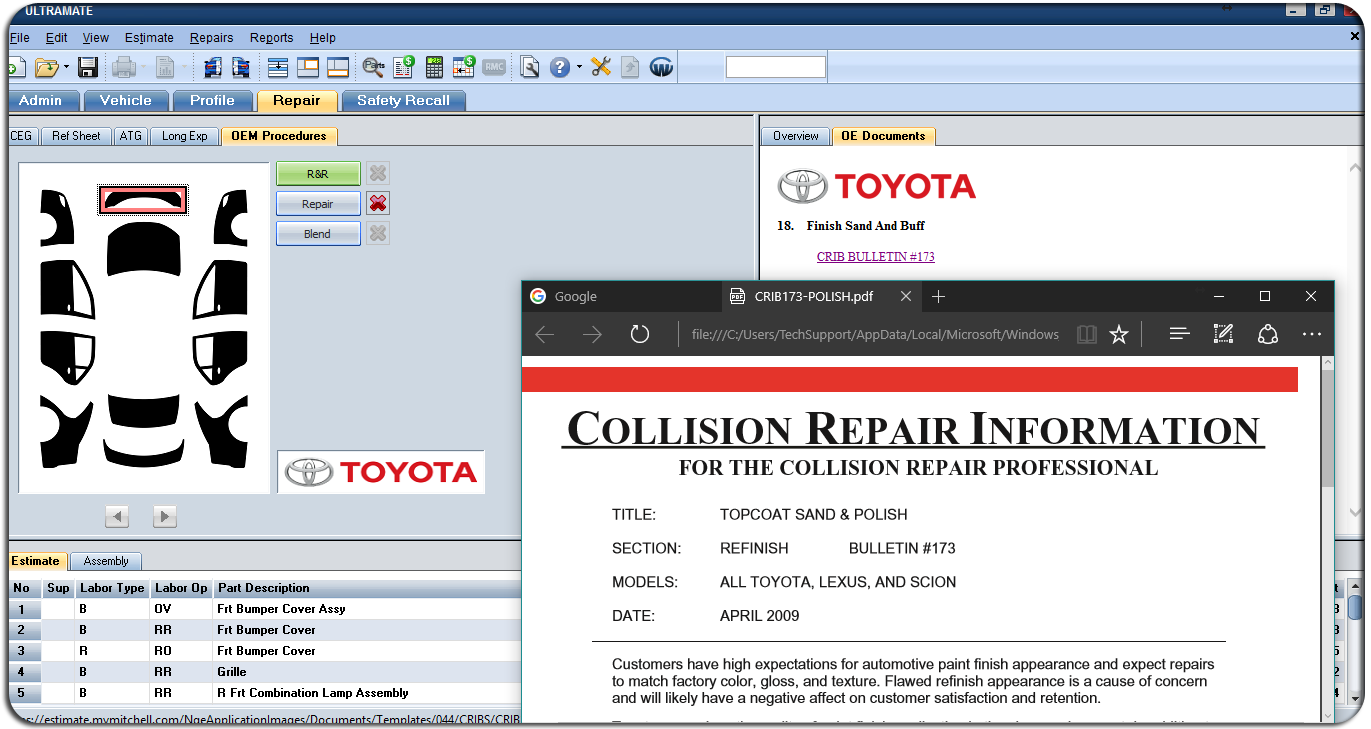Click the Parts search magnifier icon
Screen dimensions: 1371x729
374,68
